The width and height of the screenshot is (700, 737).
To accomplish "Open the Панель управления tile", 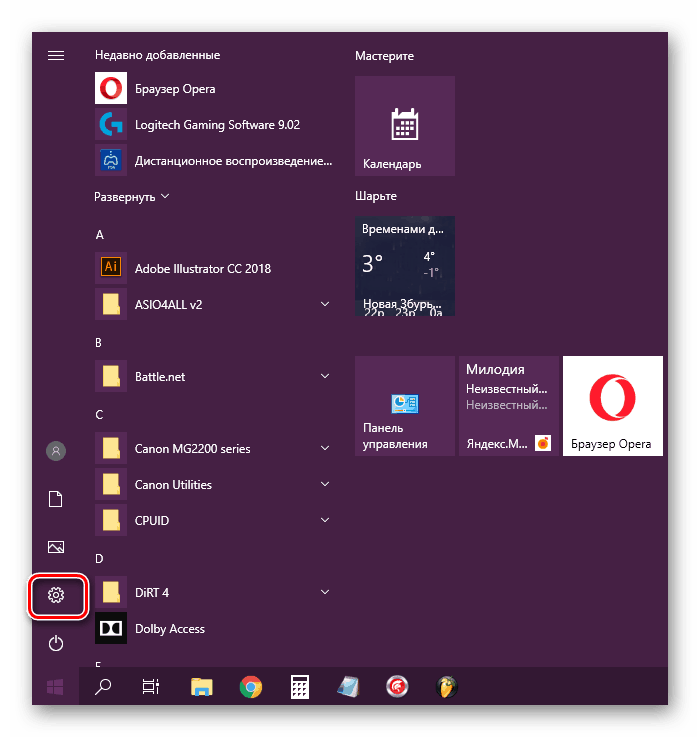I will pos(405,406).
